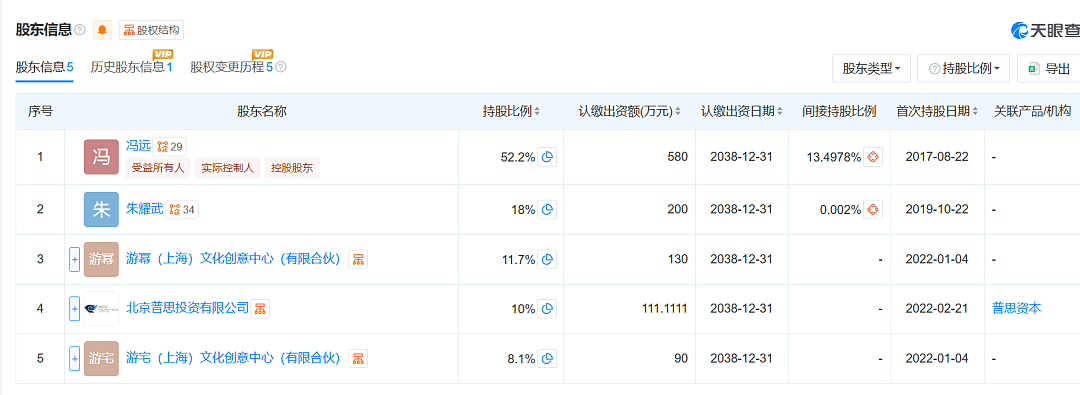Click the relation count badge 34 beside 朱耀武
Screen dimensions: 1080x395
[183, 210]
